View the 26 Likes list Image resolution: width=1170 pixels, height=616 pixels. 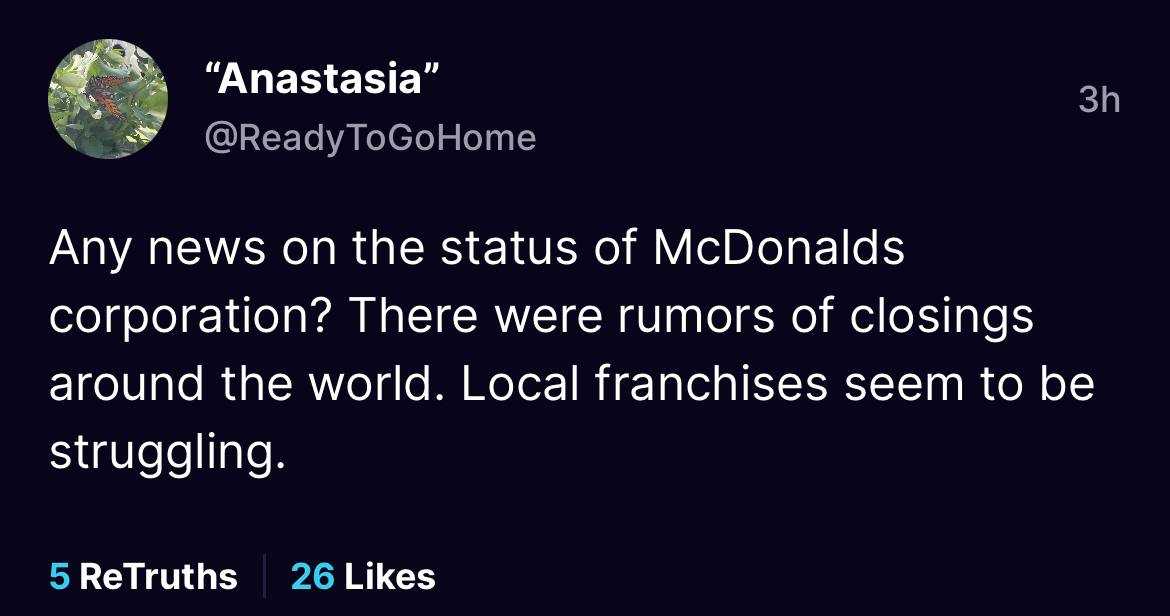coord(363,576)
